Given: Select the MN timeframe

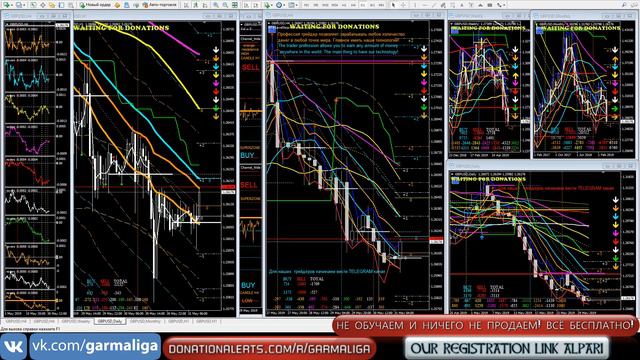Looking at the screenshot, I should click(381, 5).
